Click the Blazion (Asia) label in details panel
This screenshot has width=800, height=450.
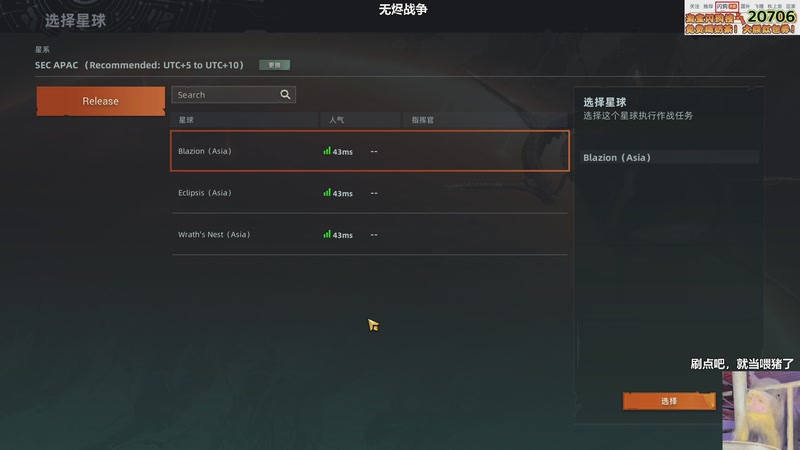(617, 158)
